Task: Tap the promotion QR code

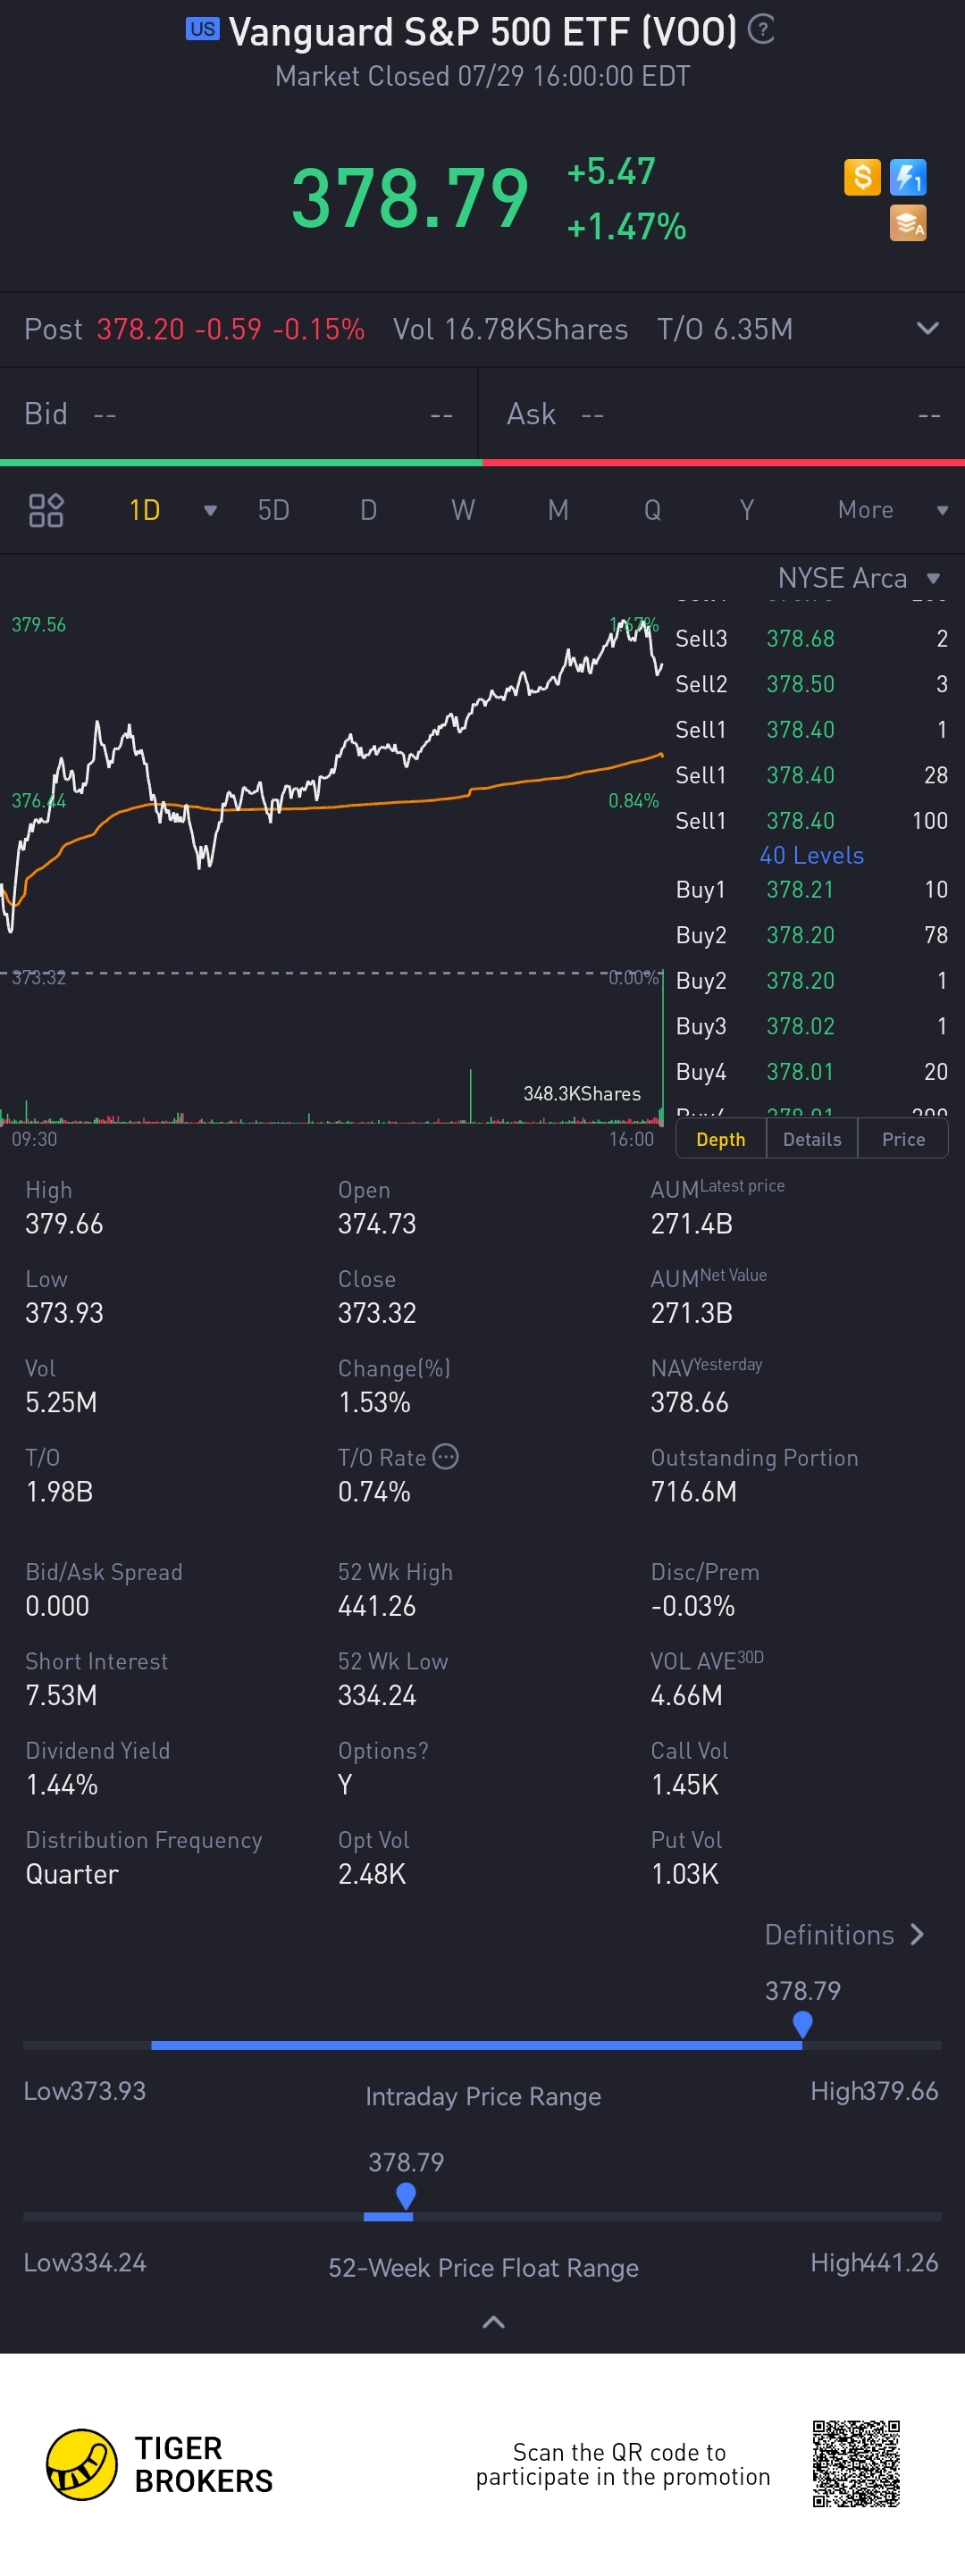Action: (856, 2463)
